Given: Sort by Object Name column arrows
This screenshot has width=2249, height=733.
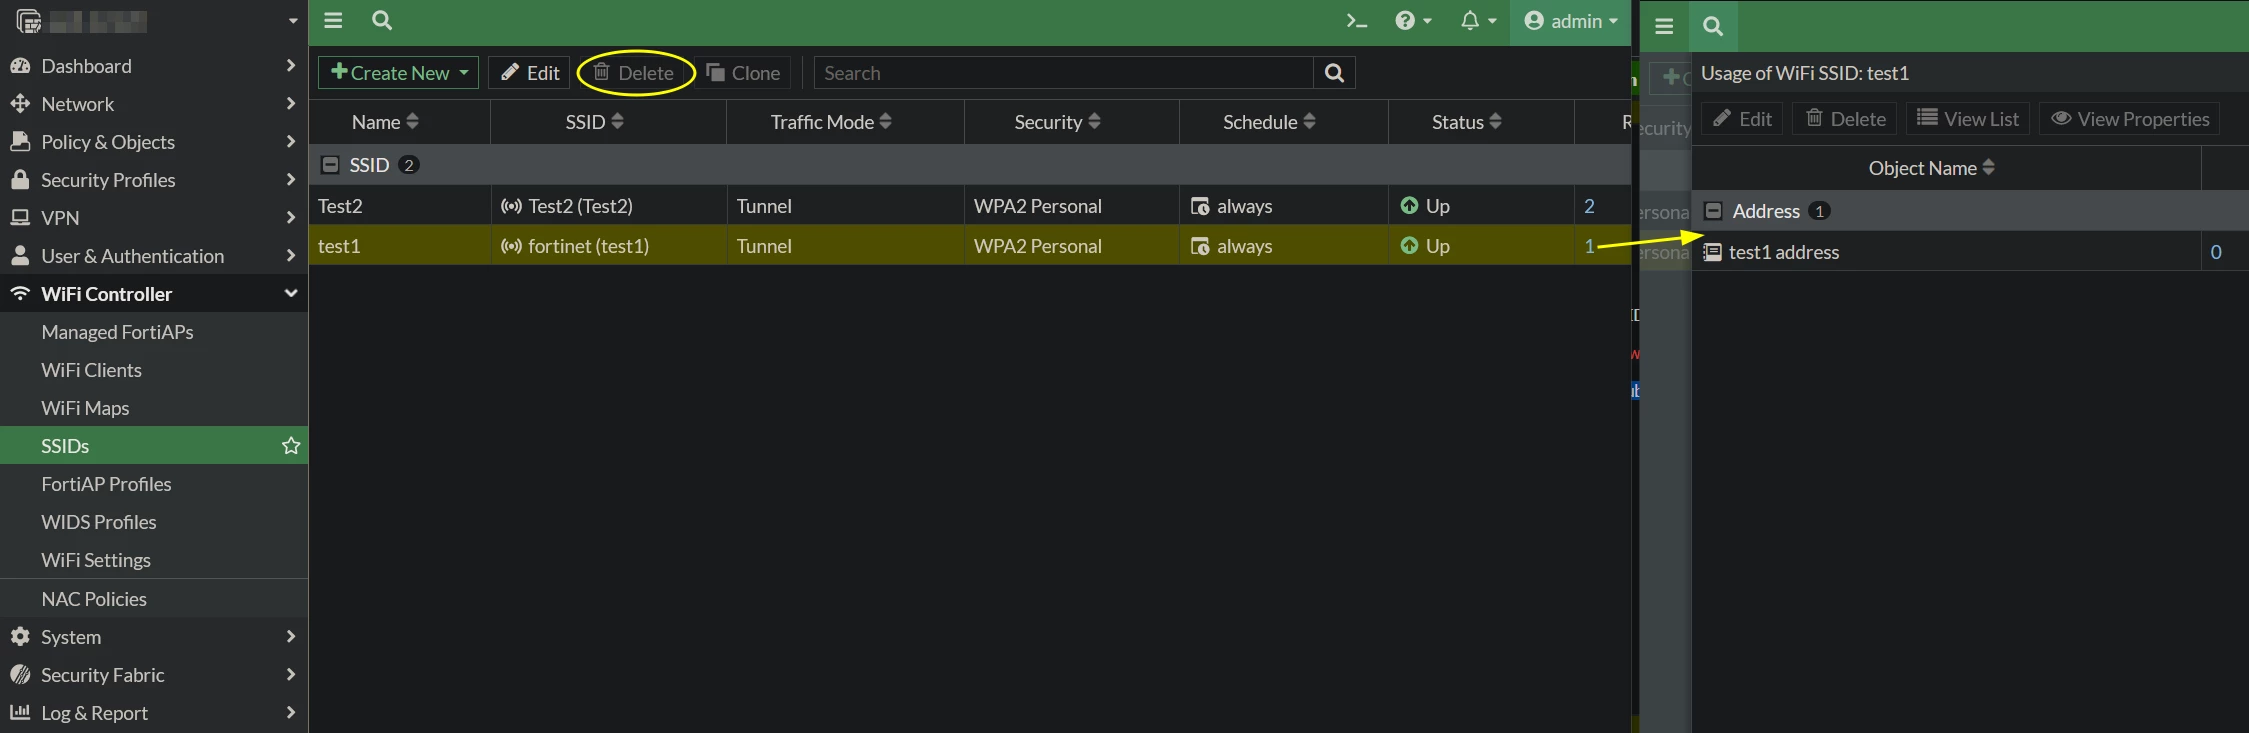Looking at the screenshot, I should pos(1988,168).
